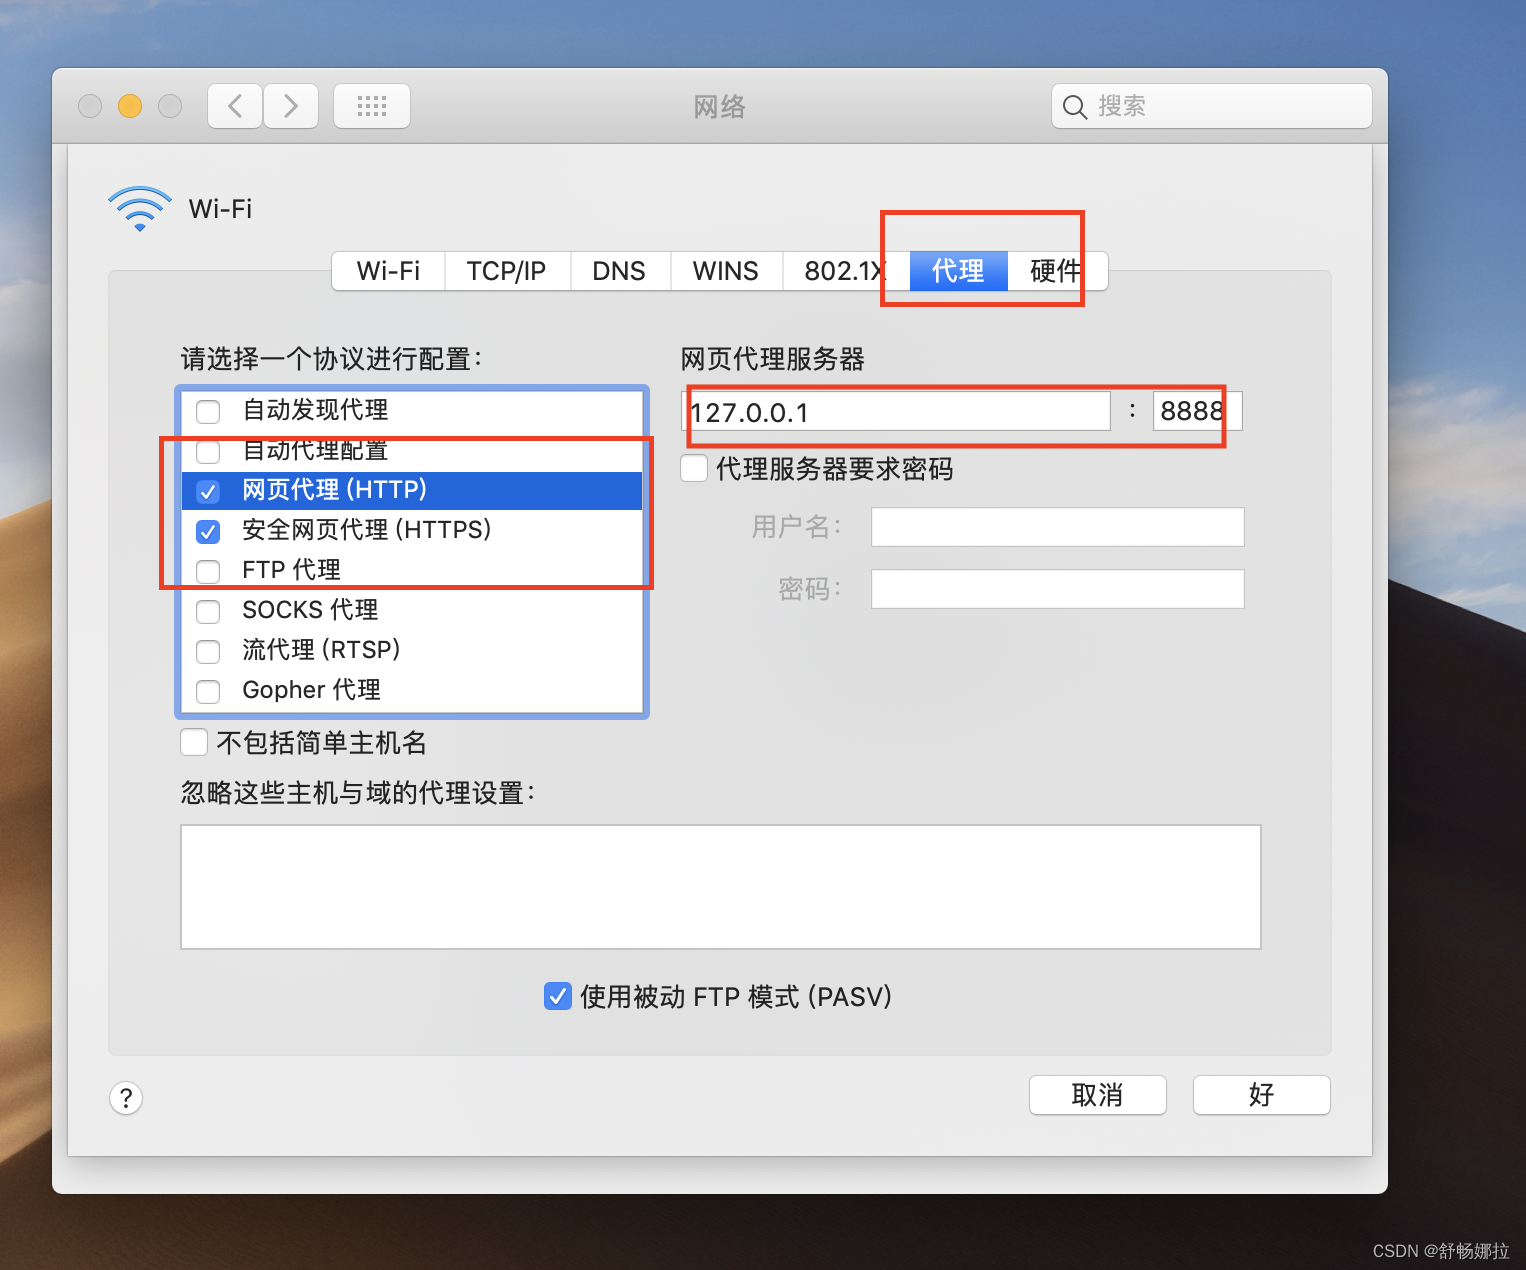Toggle 不包括简单主机名 checkbox
The width and height of the screenshot is (1526, 1270).
[x=194, y=742]
